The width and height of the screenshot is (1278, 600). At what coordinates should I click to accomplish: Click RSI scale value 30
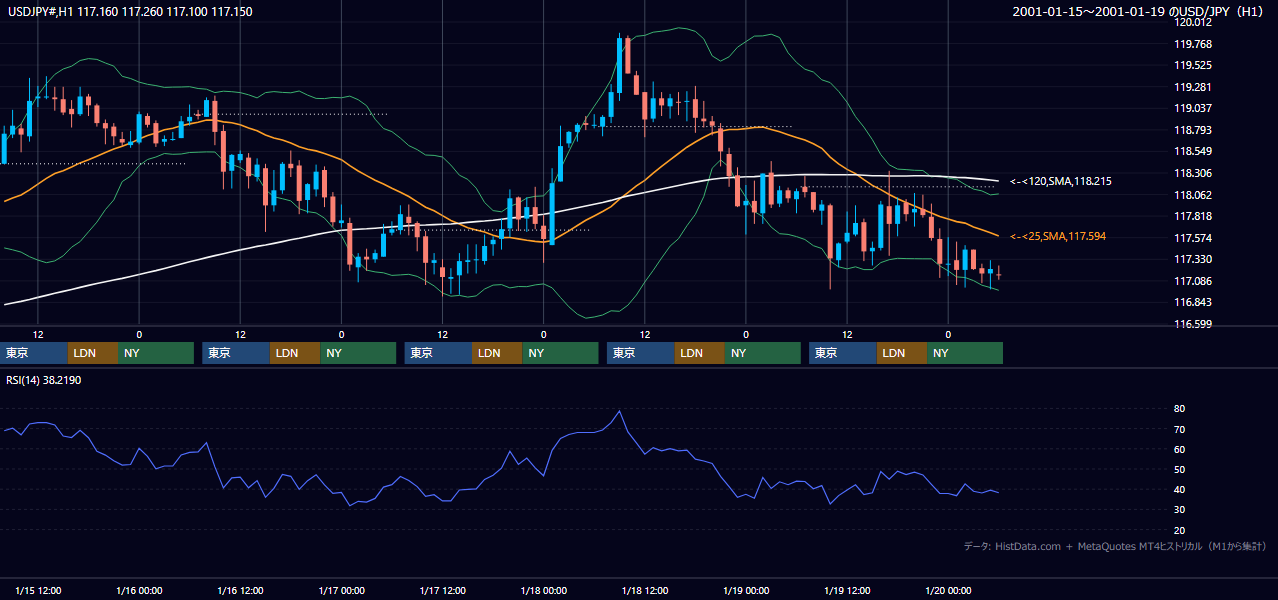[1179, 510]
